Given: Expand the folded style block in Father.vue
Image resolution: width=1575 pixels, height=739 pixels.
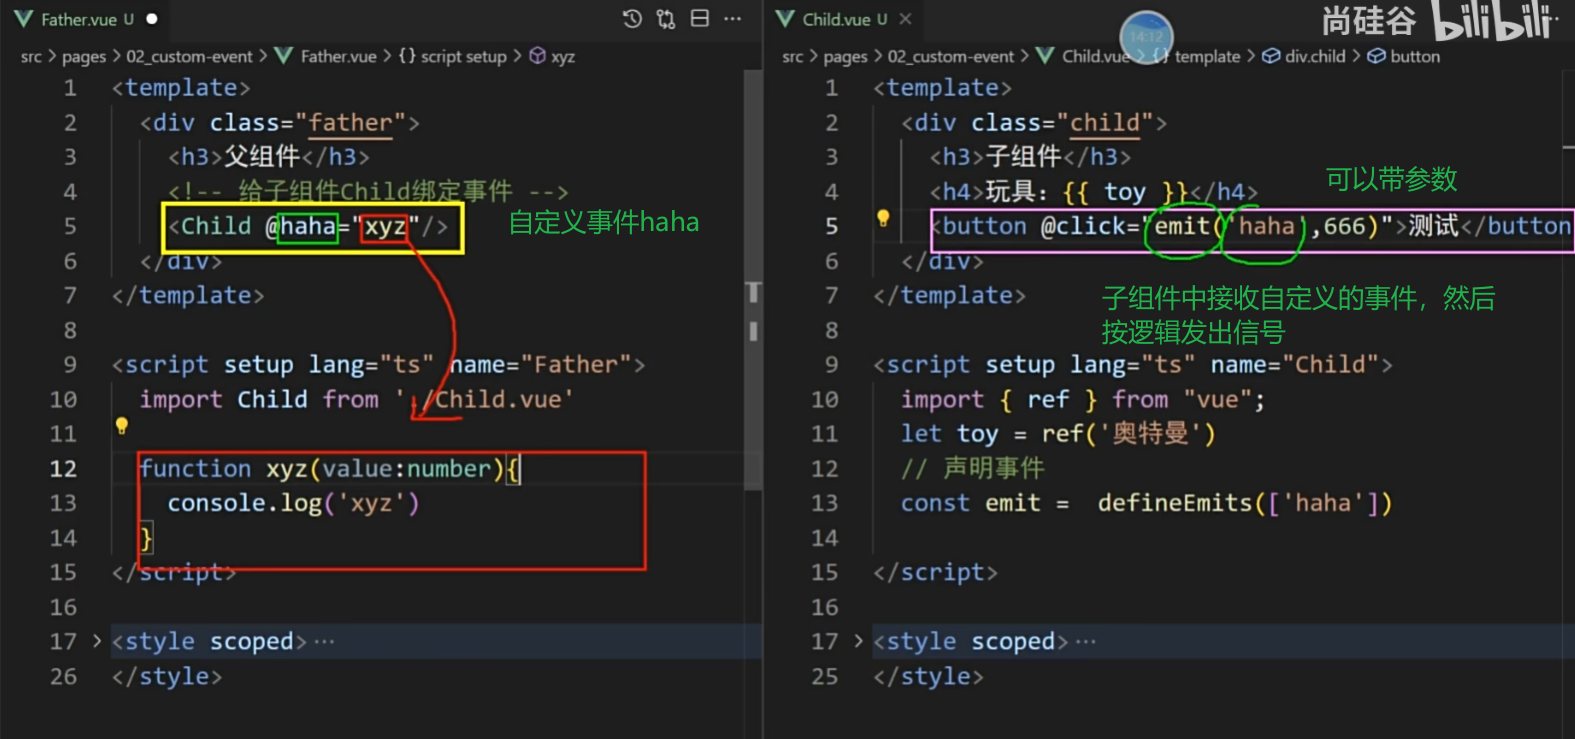Looking at the screenshot, I should [97, 640].
